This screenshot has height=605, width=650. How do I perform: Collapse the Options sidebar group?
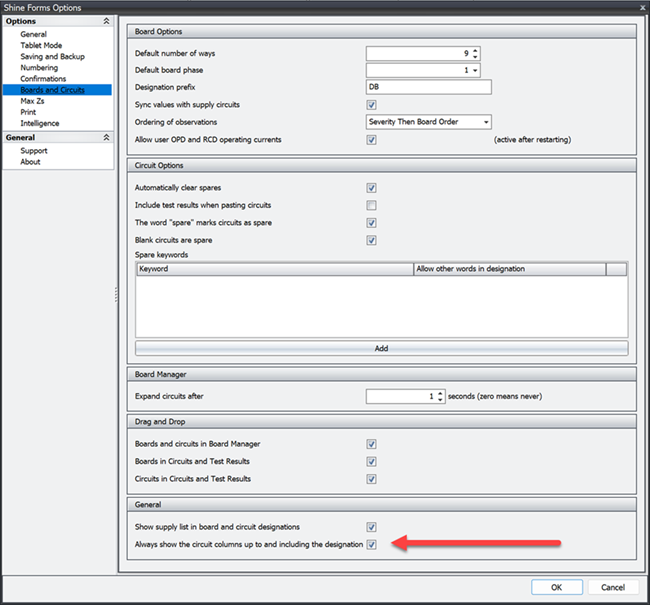pos(106,21)
